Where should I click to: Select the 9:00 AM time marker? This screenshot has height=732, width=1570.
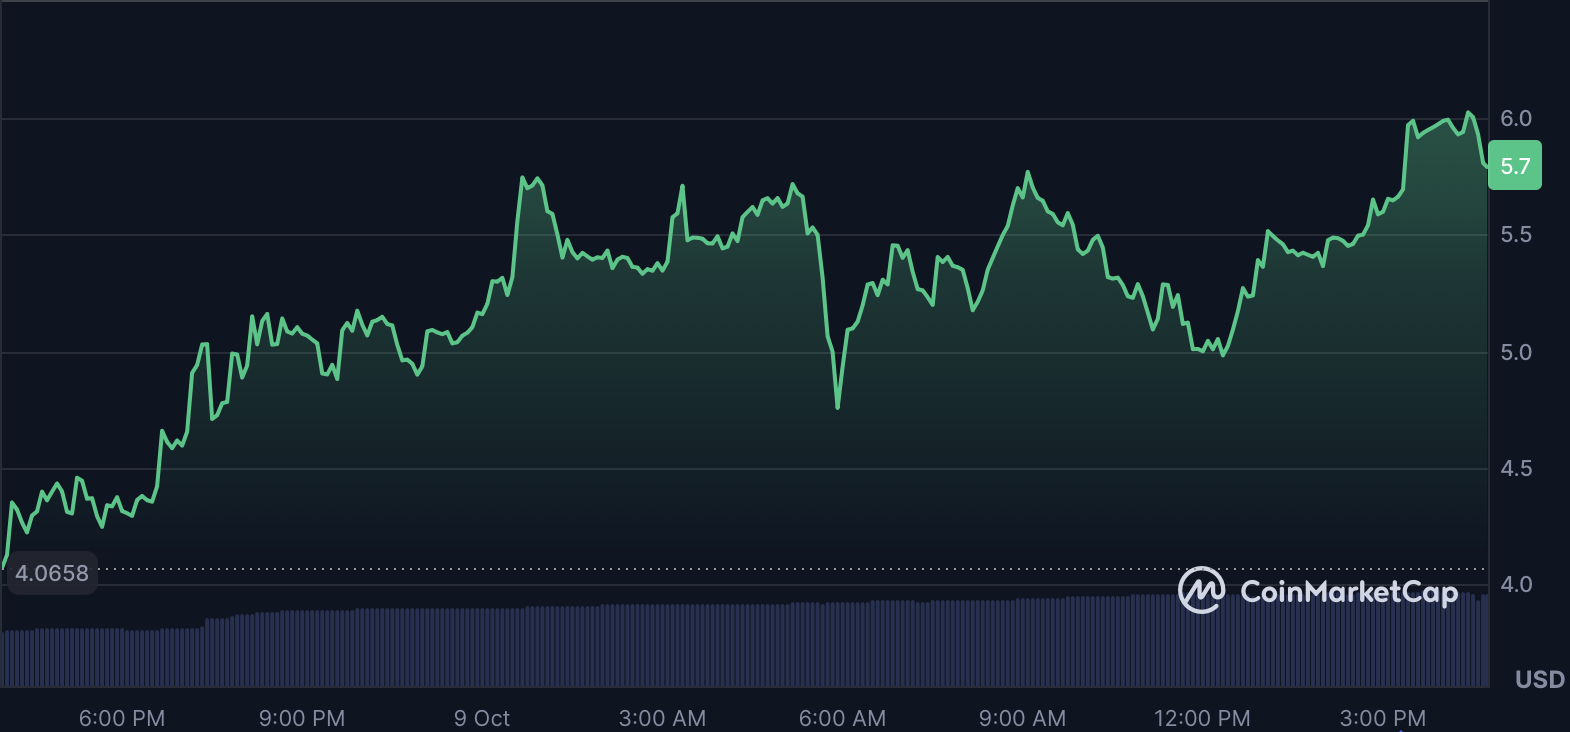pyautogui.click(x=1022, y=718)
